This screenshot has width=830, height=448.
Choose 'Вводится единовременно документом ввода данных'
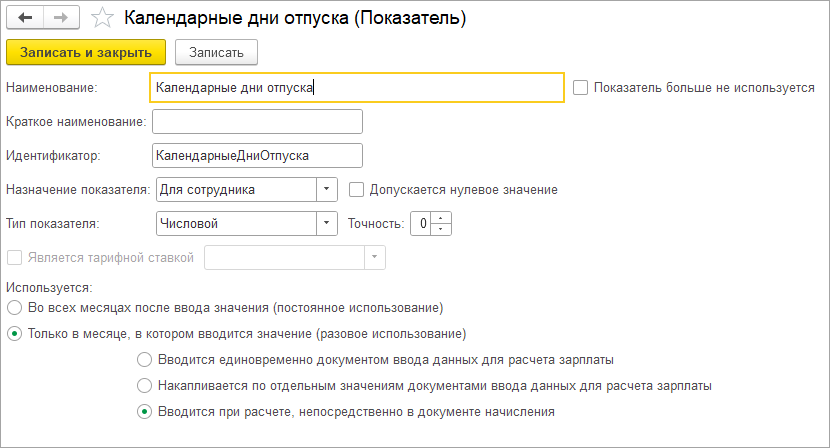(145, 360)
